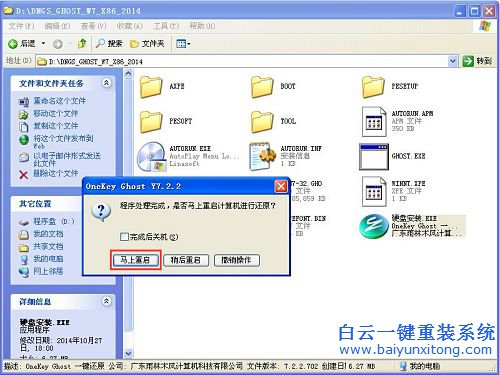Click the Forward arrow icon
This screenshot has width=500, height=375.
58,44
